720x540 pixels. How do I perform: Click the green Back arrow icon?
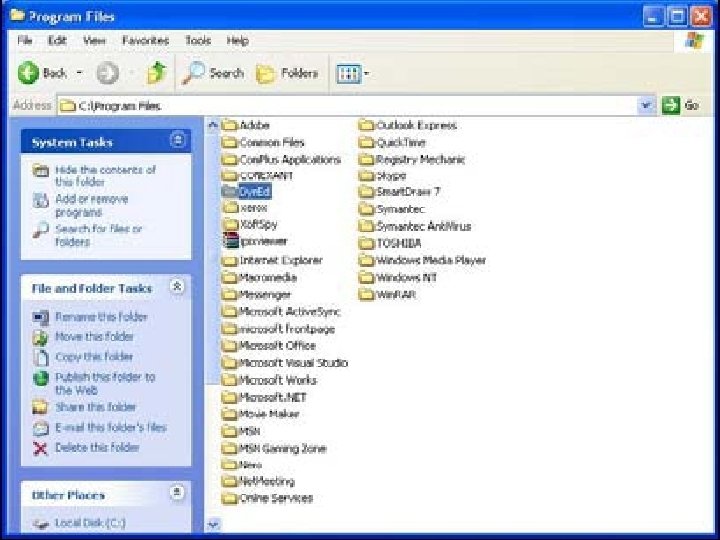tap(28, 73)
